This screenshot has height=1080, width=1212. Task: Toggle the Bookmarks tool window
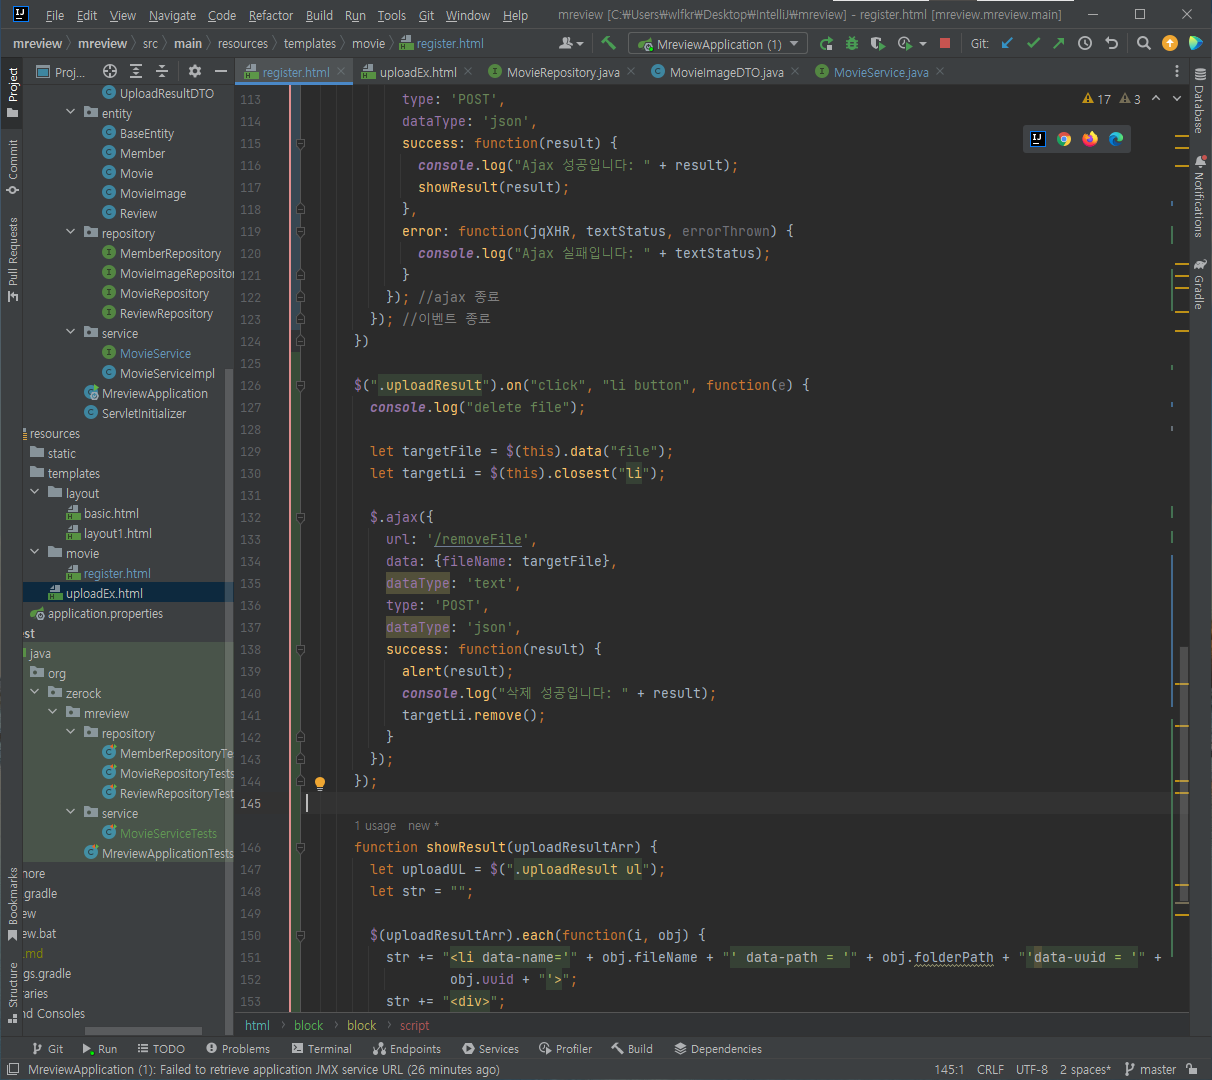12,904
